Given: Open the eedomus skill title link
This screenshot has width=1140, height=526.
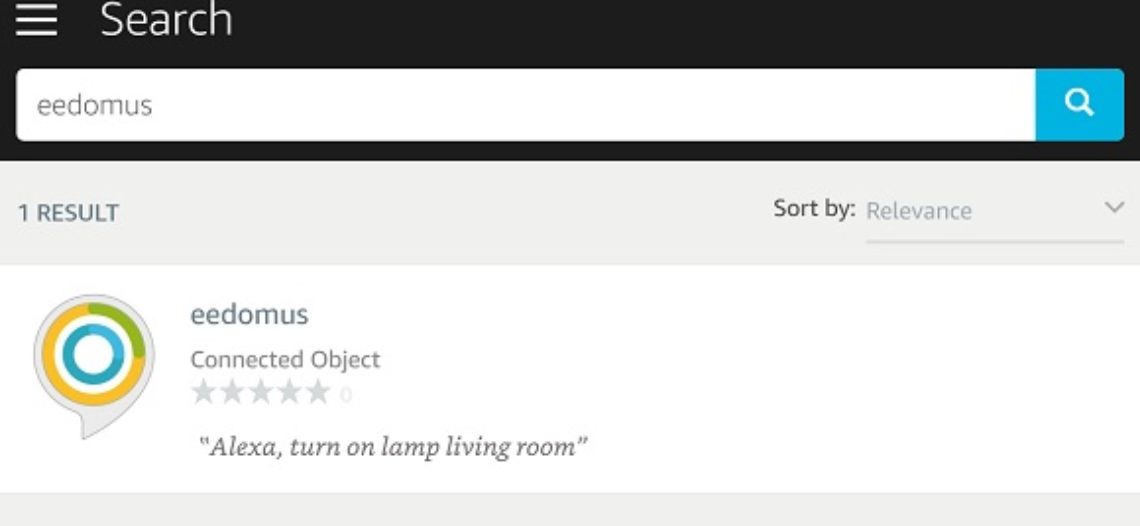Looking at the screenshot, I should click(x=249, y=314).
